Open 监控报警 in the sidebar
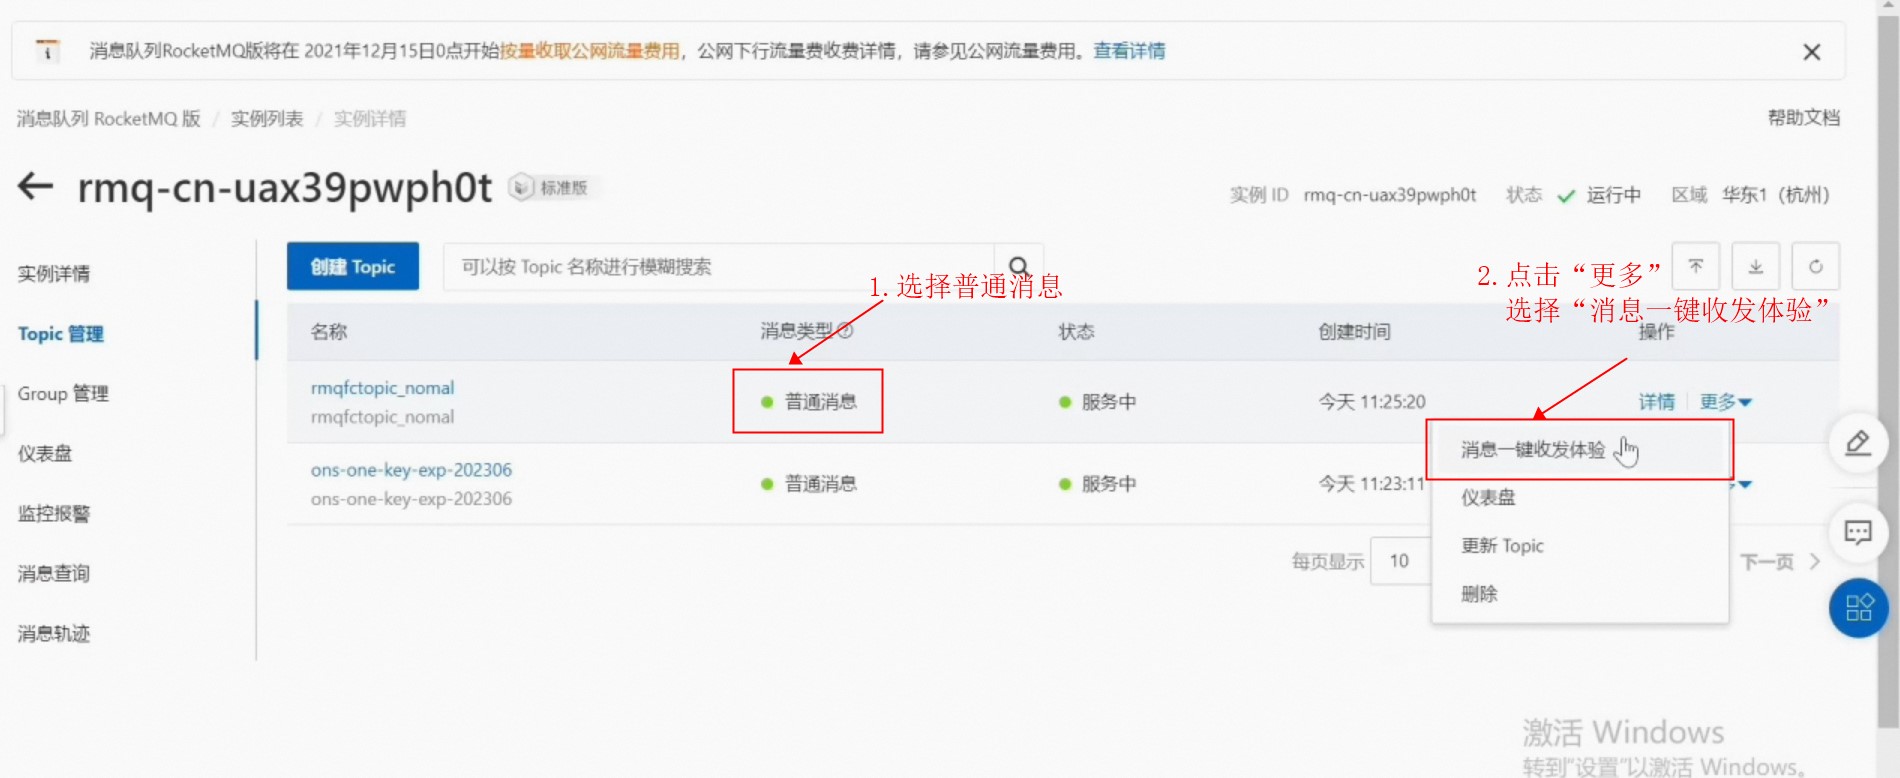1900x778 pixels. click(54, 513)
